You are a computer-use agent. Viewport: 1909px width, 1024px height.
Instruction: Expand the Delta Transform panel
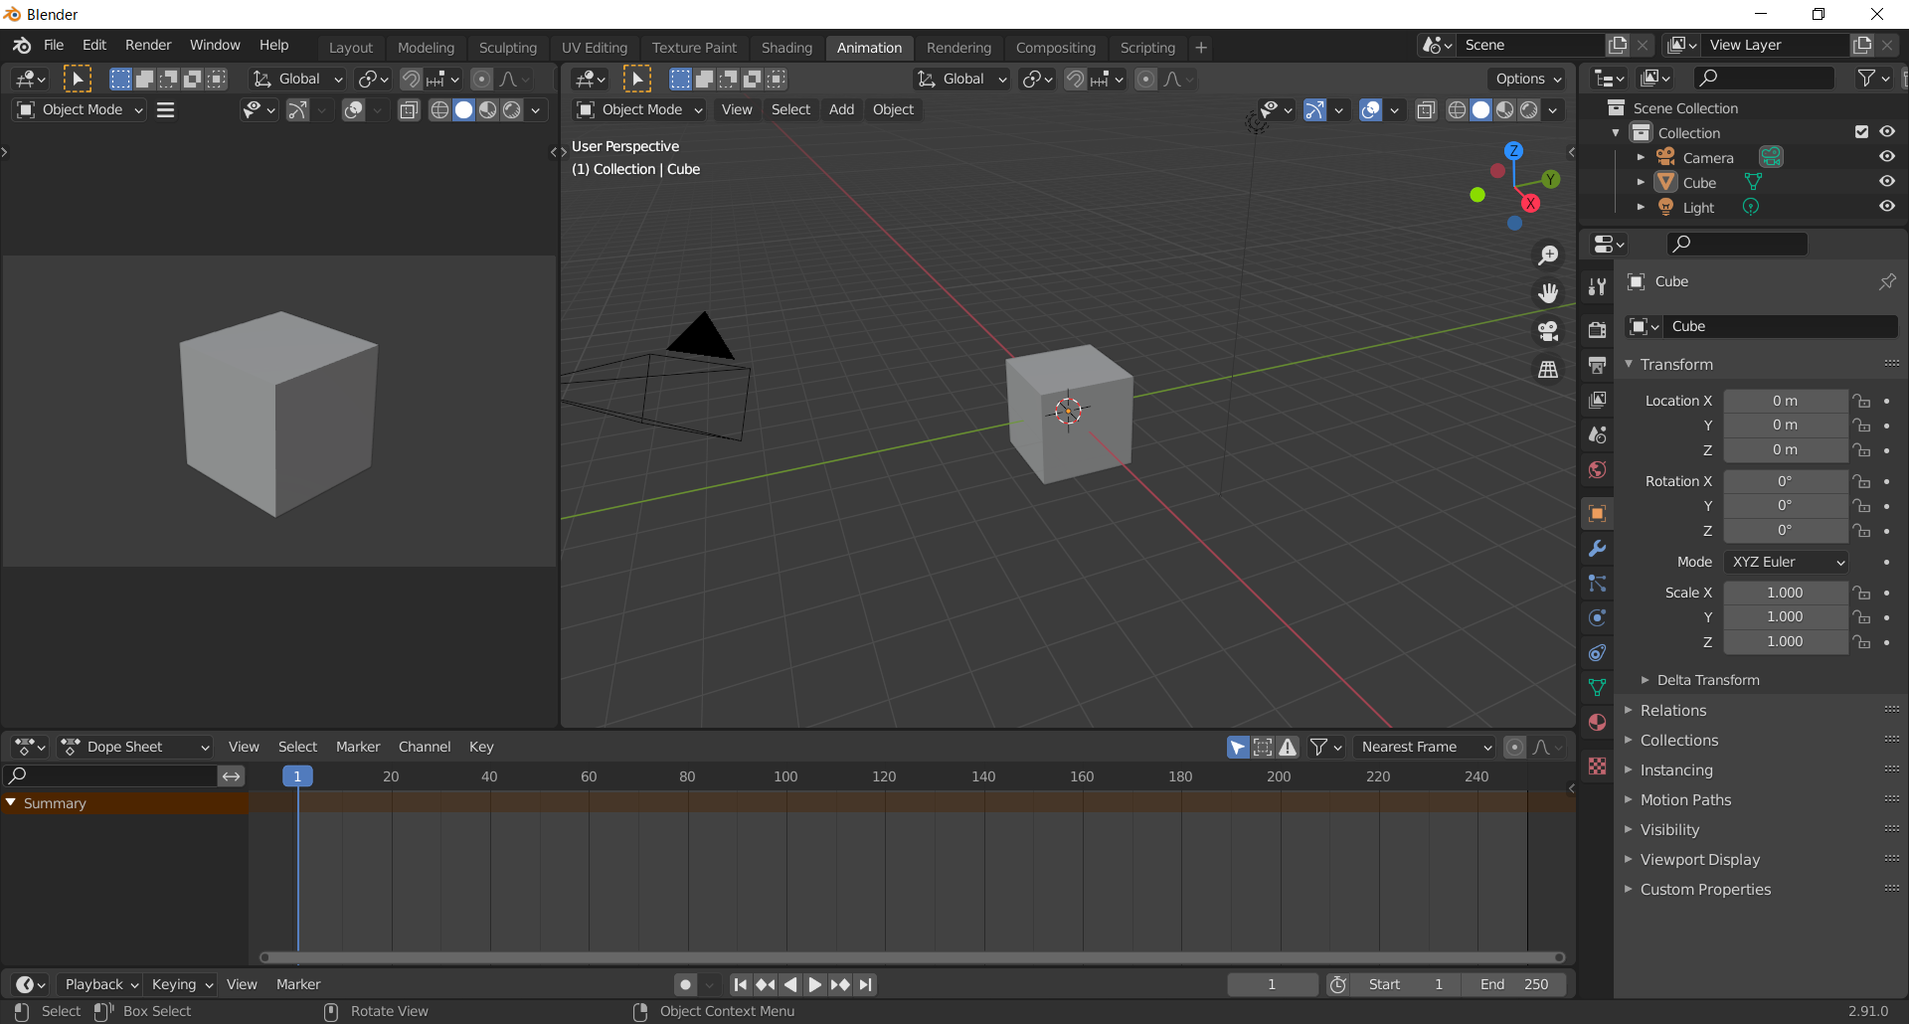click(1707, 680)
